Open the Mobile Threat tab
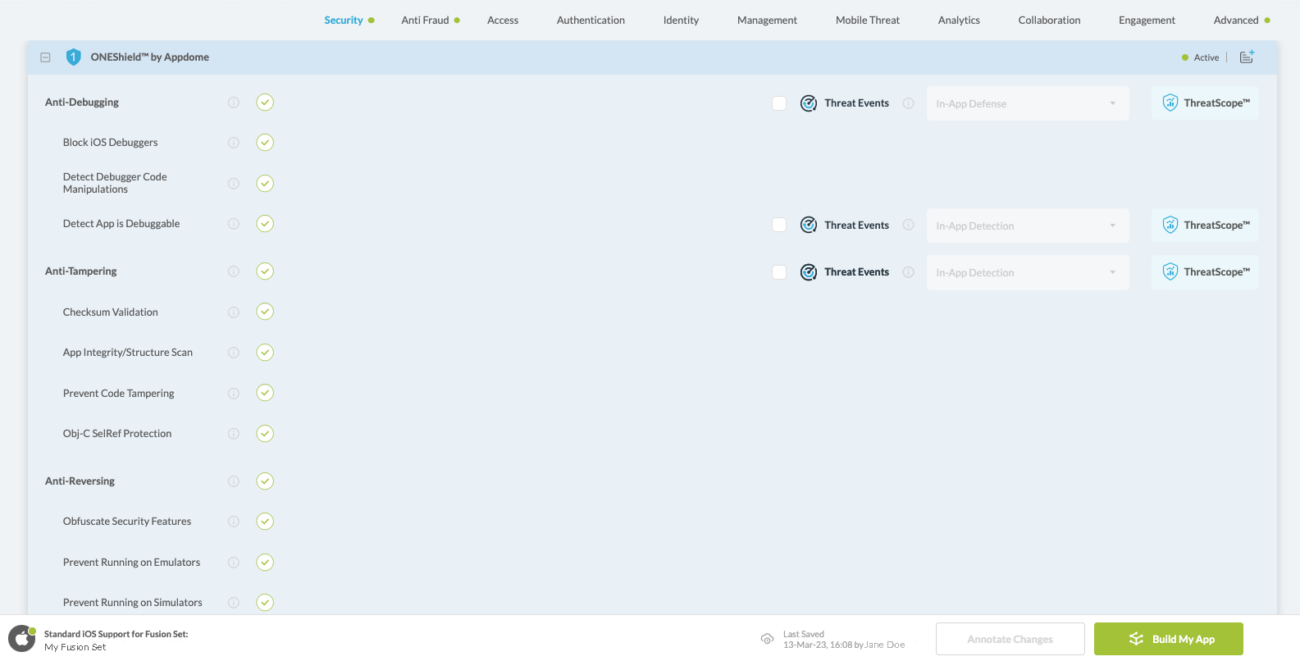Viewport: 1300px width, 661px height. (867, 20)
